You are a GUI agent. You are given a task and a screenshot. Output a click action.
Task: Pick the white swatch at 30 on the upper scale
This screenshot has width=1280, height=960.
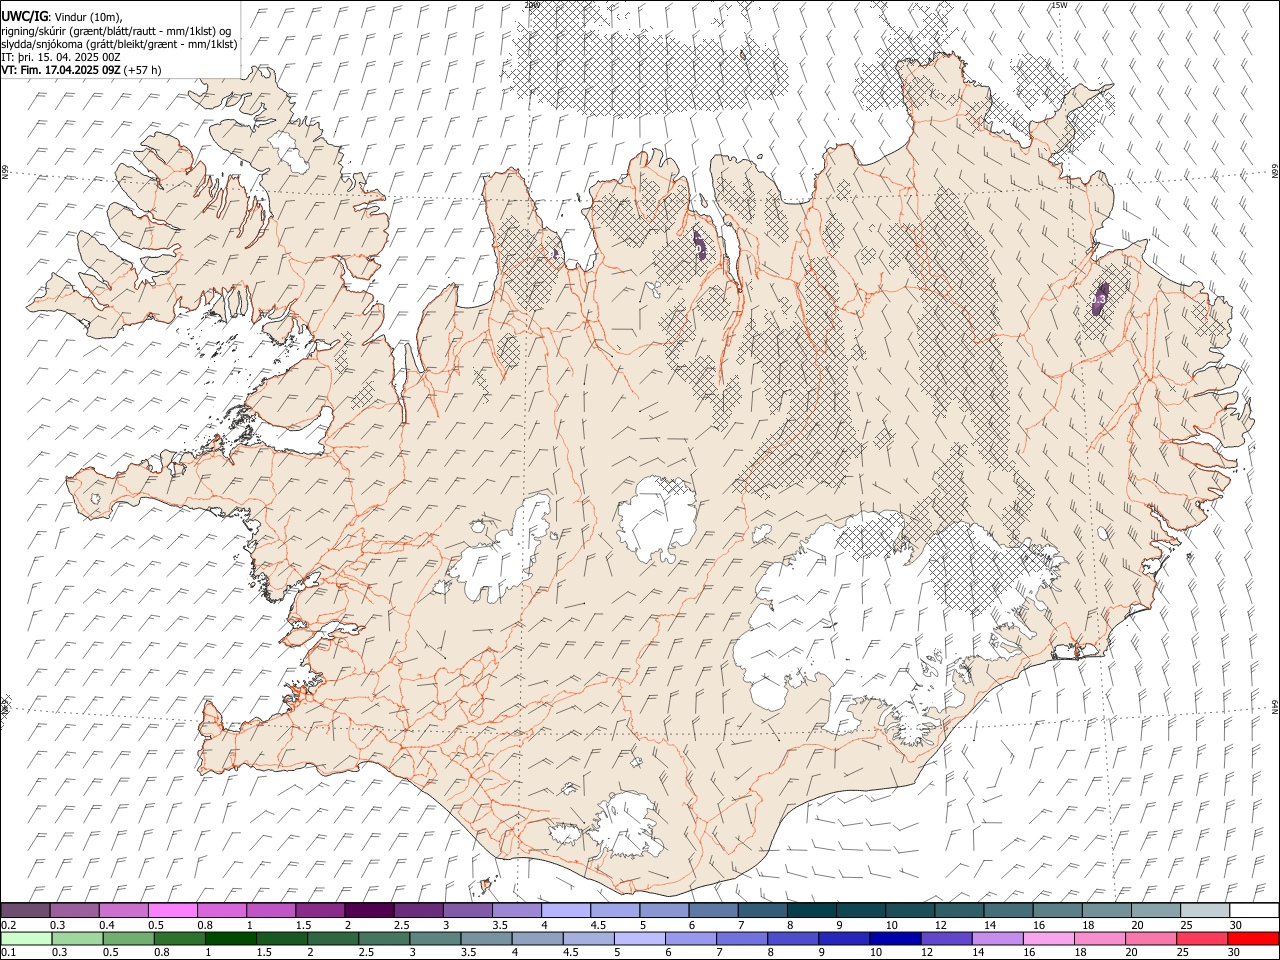point(1254,910)
